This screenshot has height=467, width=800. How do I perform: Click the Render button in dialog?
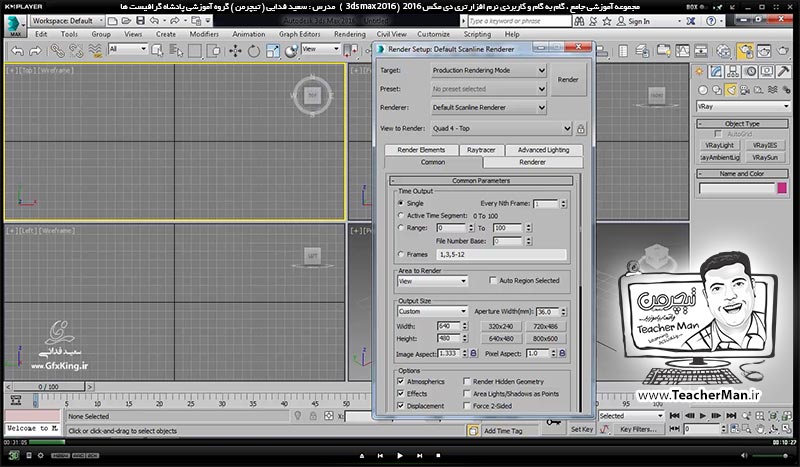[568, 80]
